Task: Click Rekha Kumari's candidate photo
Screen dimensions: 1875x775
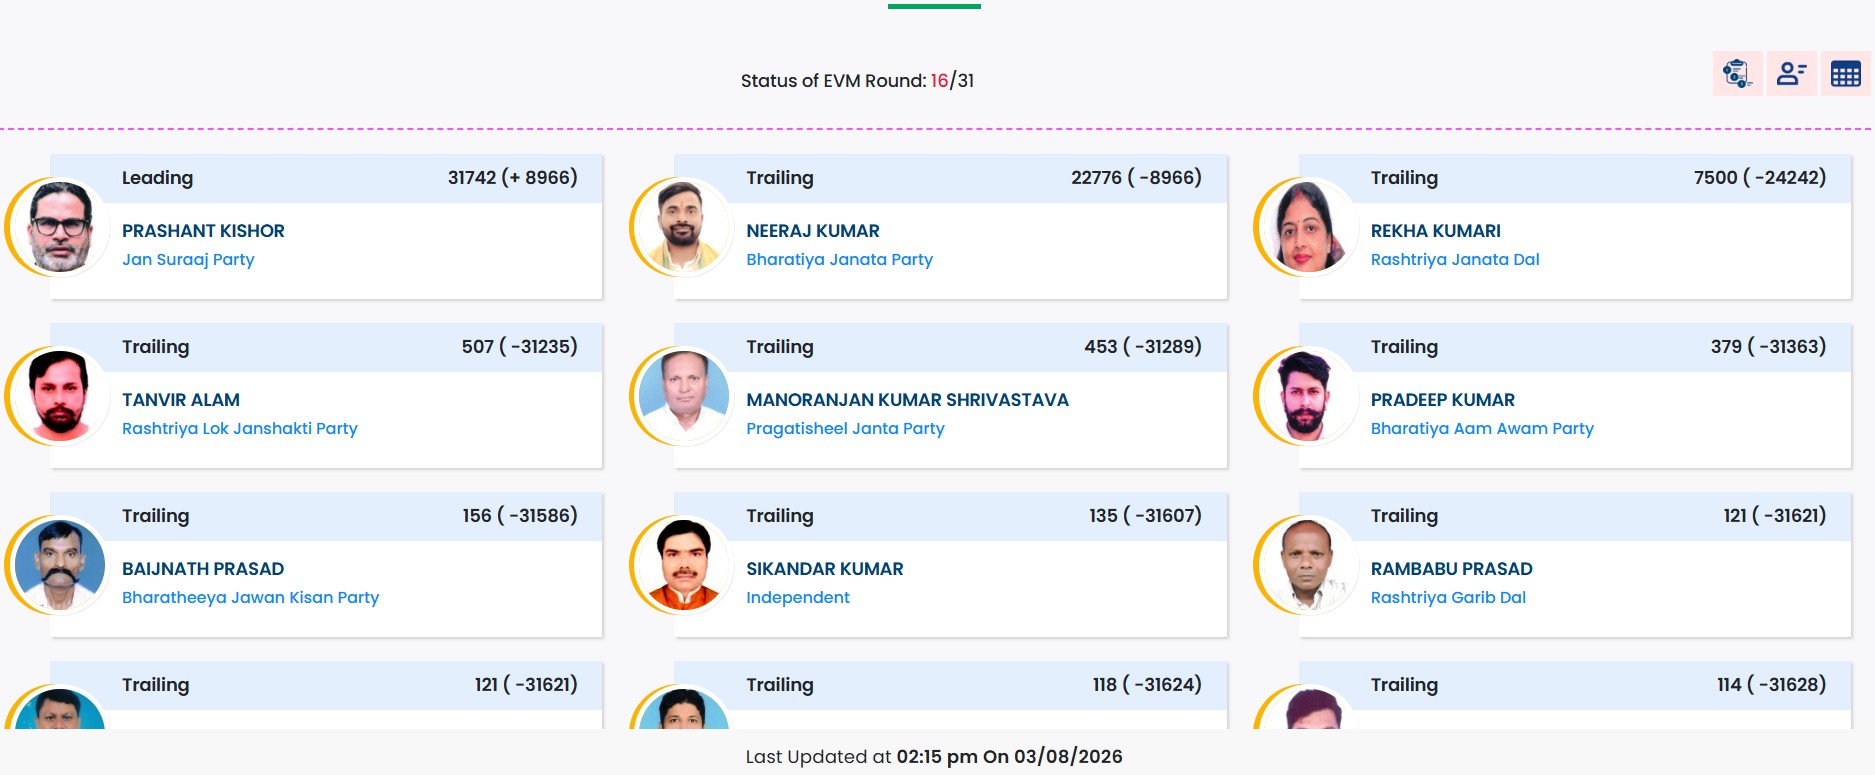Action: point(1306,227)
